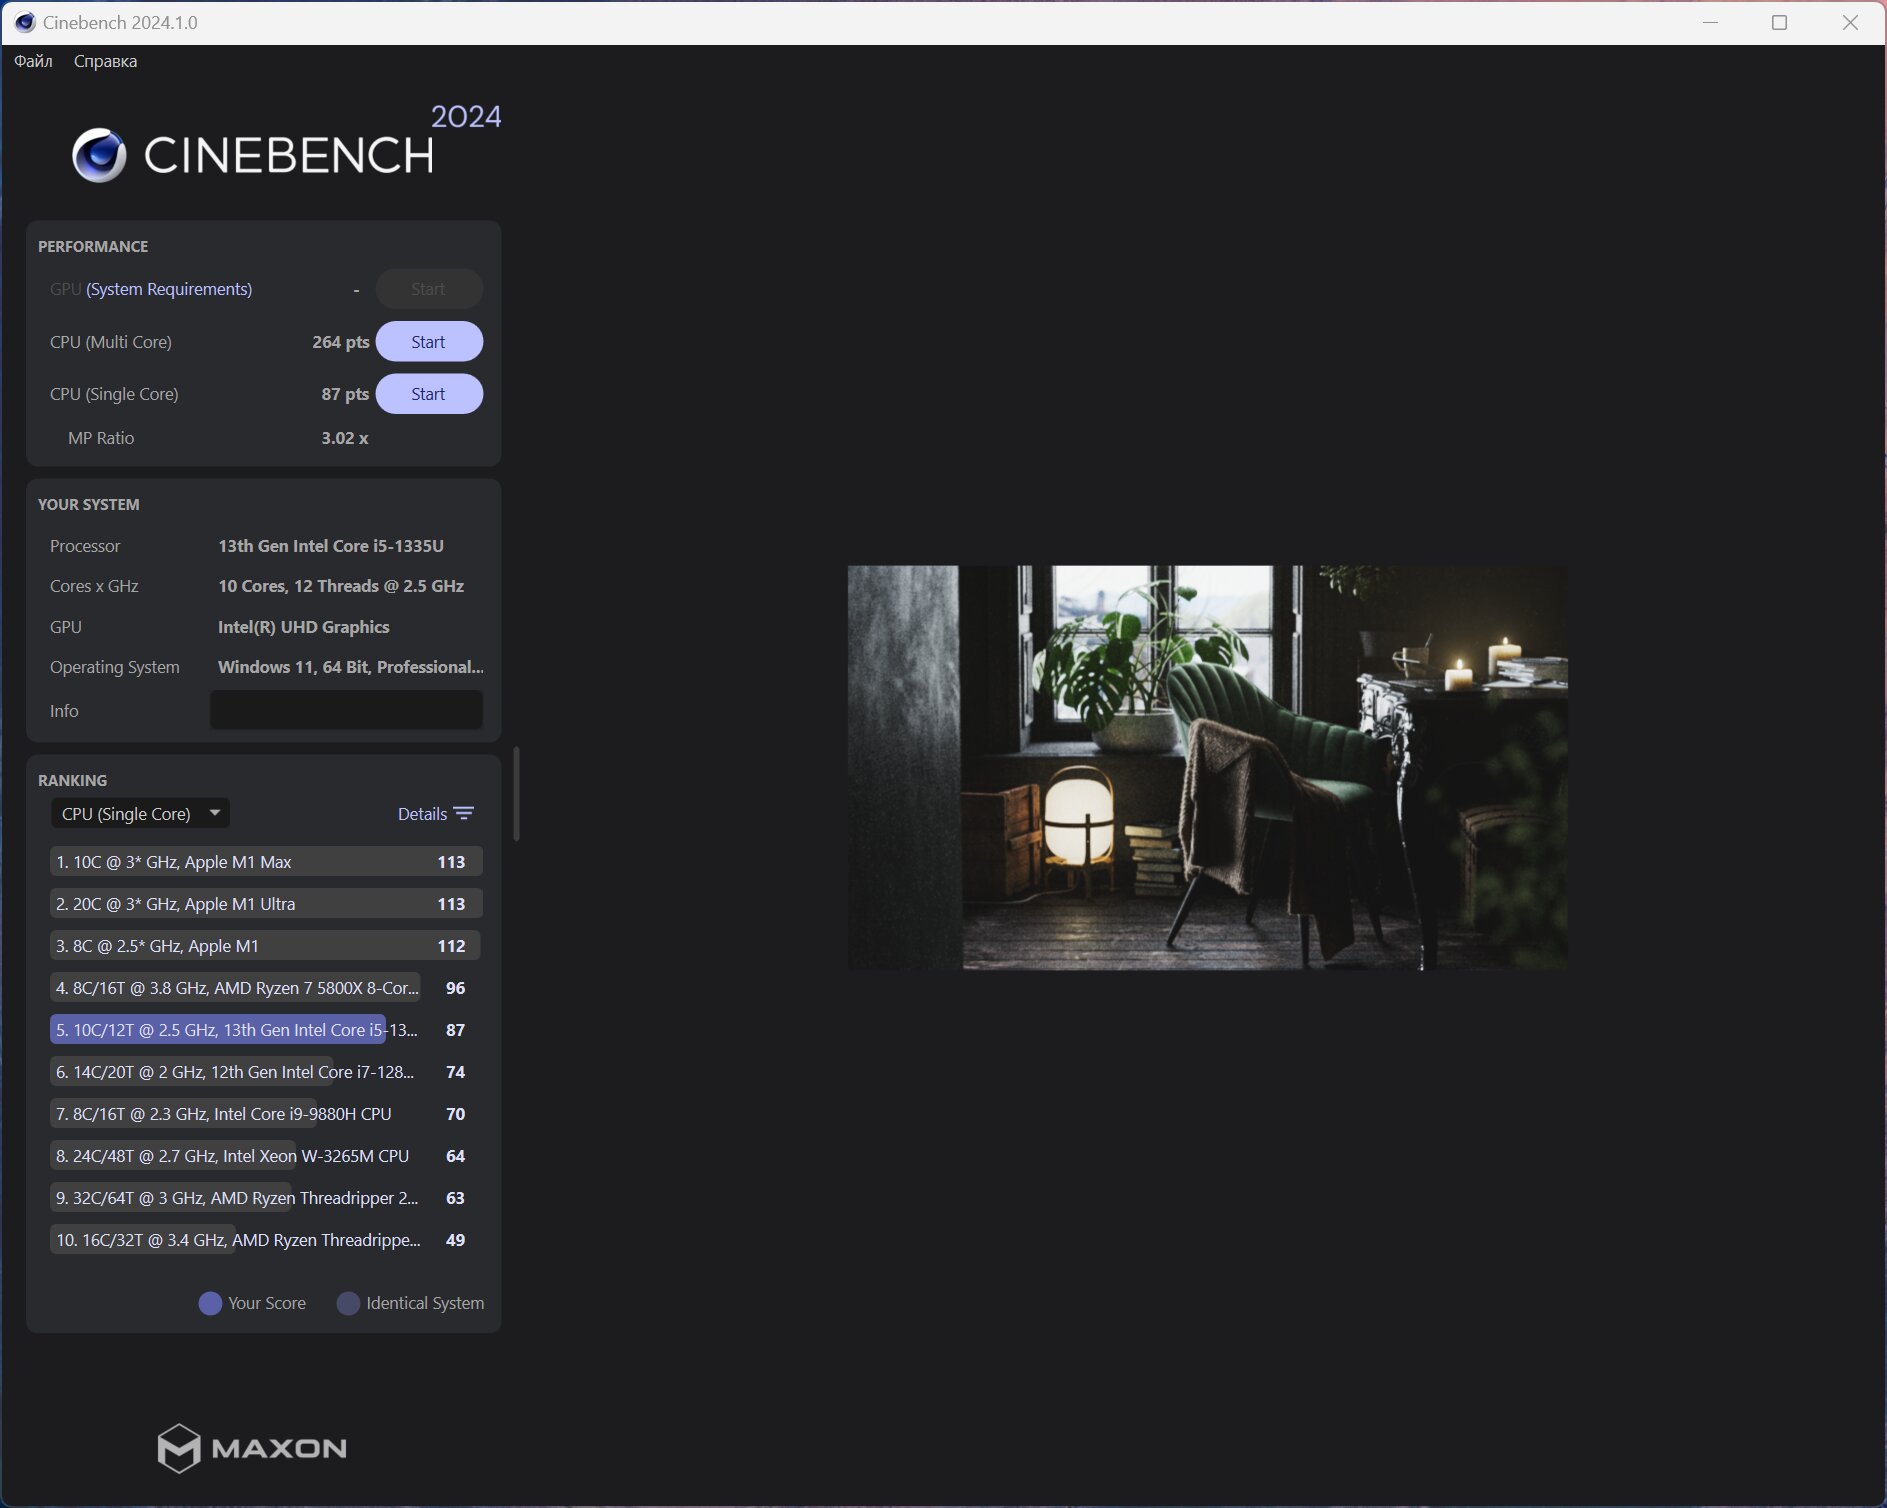Image resolution: width=1887 pixels, height=1508 pixels.
Task: Open the CPU (Single Core) ranking dropdown
Action: 140,813
